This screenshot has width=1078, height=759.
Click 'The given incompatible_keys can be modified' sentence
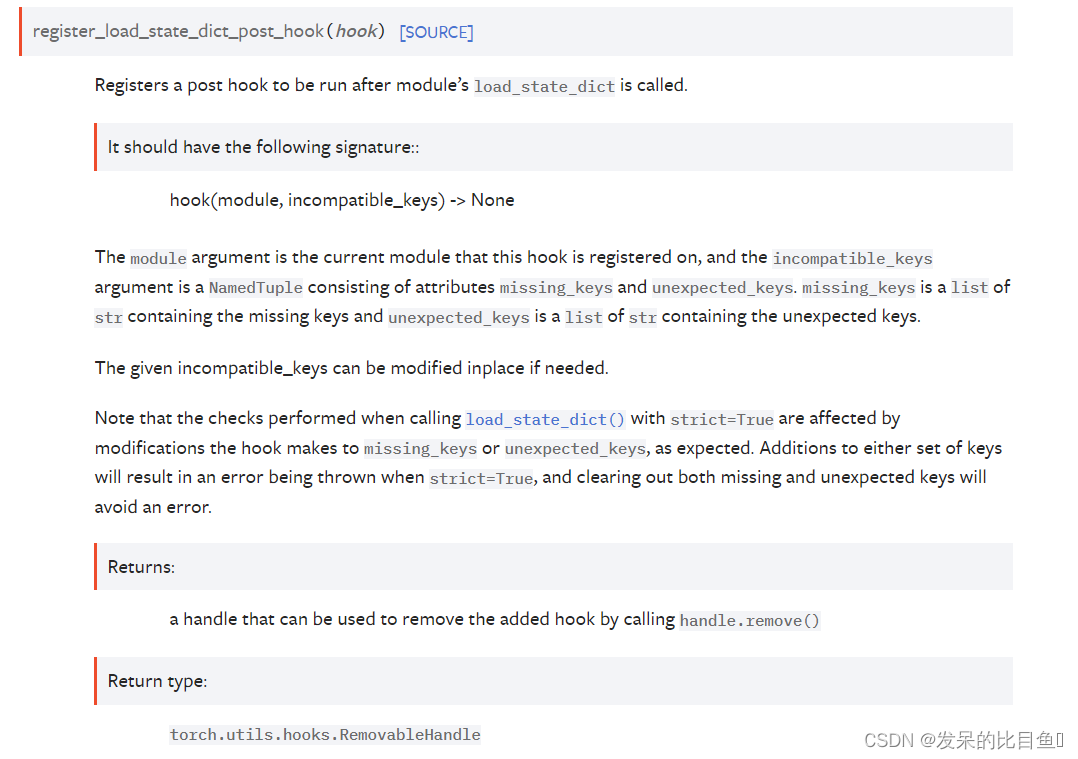[x=351, y=368]
